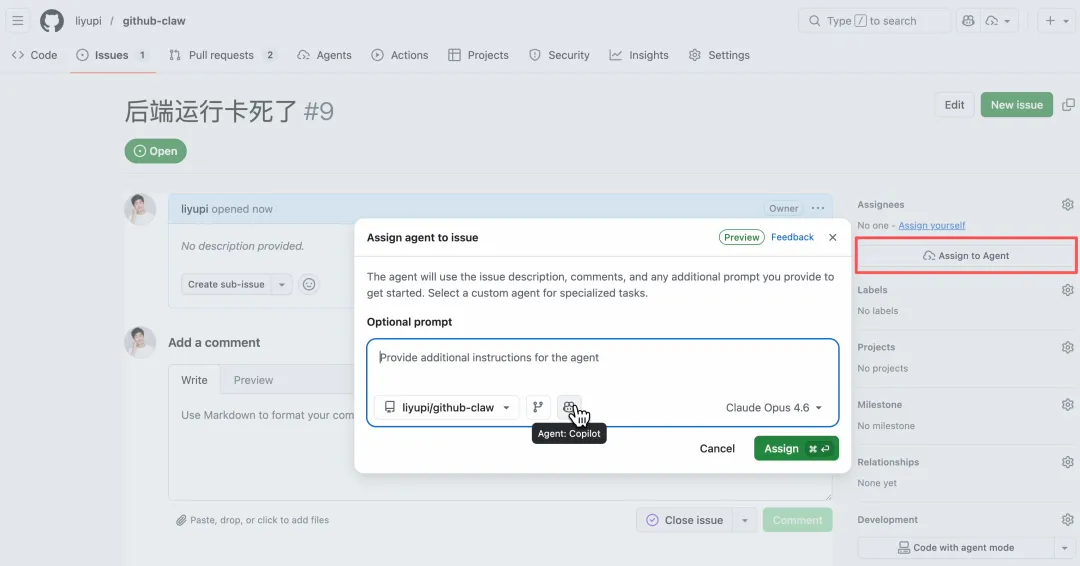Expand the Claude Opus 4.6 model dropdown
Image resolution: width=1080 pixels, height=566 pixels.
click(774, 408)
